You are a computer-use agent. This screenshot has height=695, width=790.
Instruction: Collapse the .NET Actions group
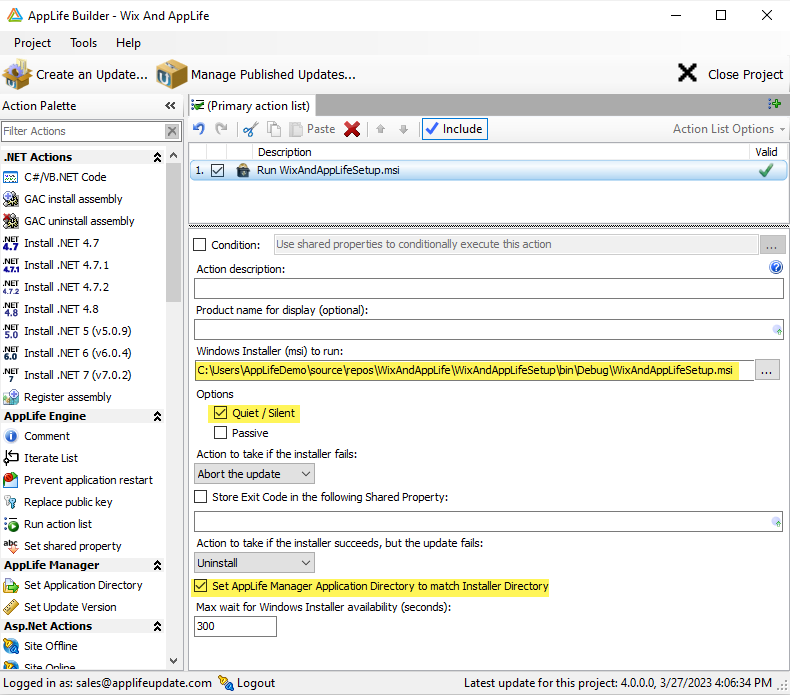pos(158,157)
